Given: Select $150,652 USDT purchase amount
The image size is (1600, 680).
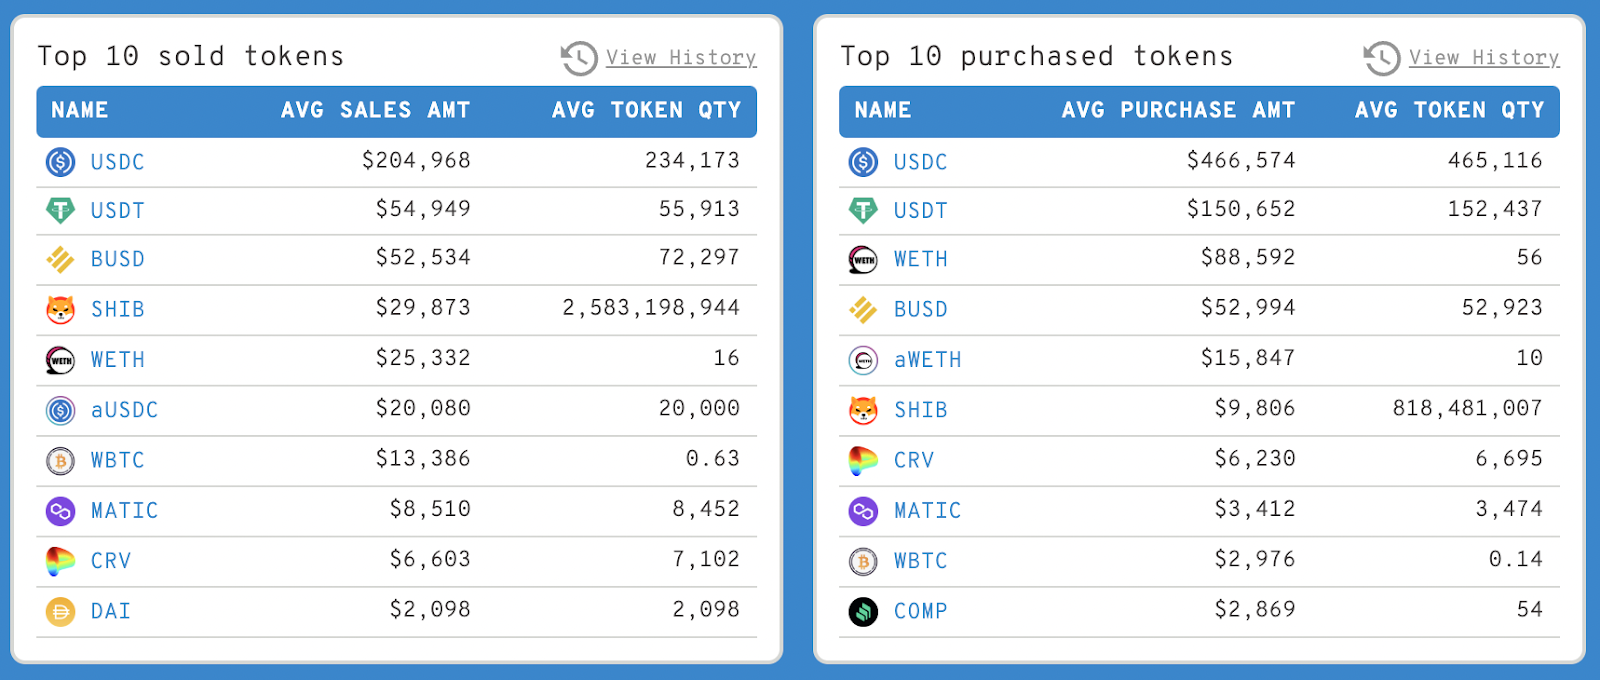Looking at the screenshot, I should [x=1241, y=209].
